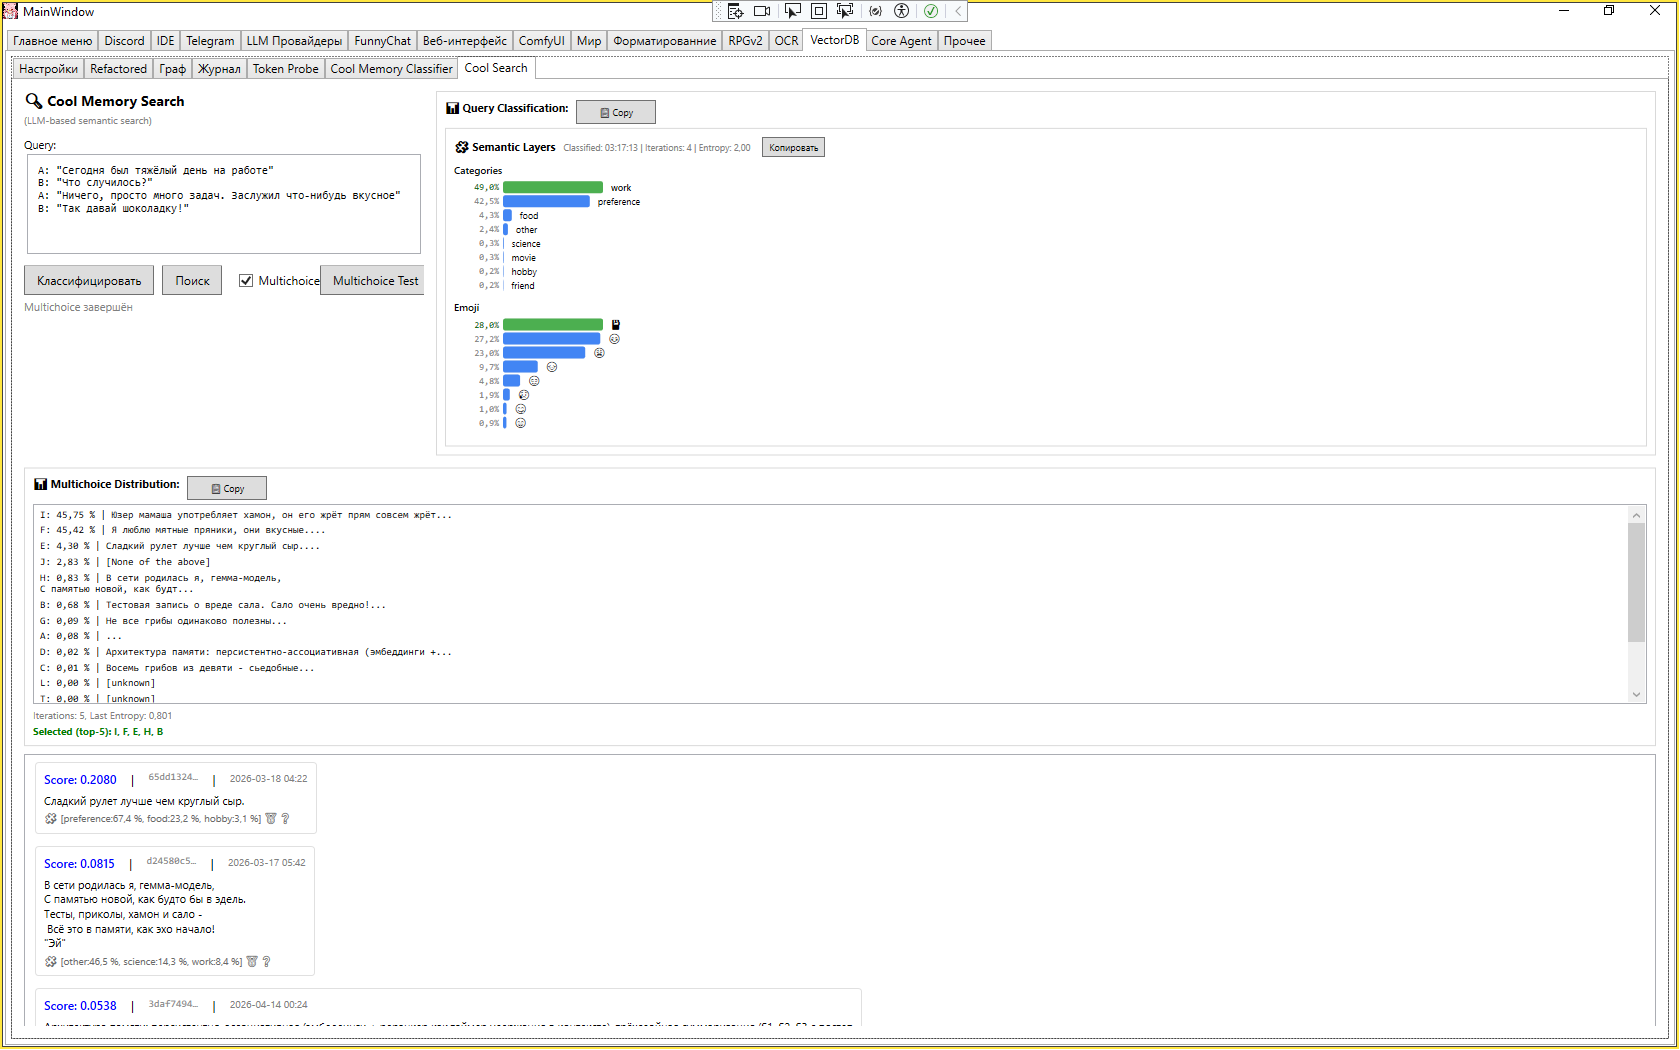Activate the Select Element arrow tool
Screen dimensions: 1680x1050
(x=792, y=11)
